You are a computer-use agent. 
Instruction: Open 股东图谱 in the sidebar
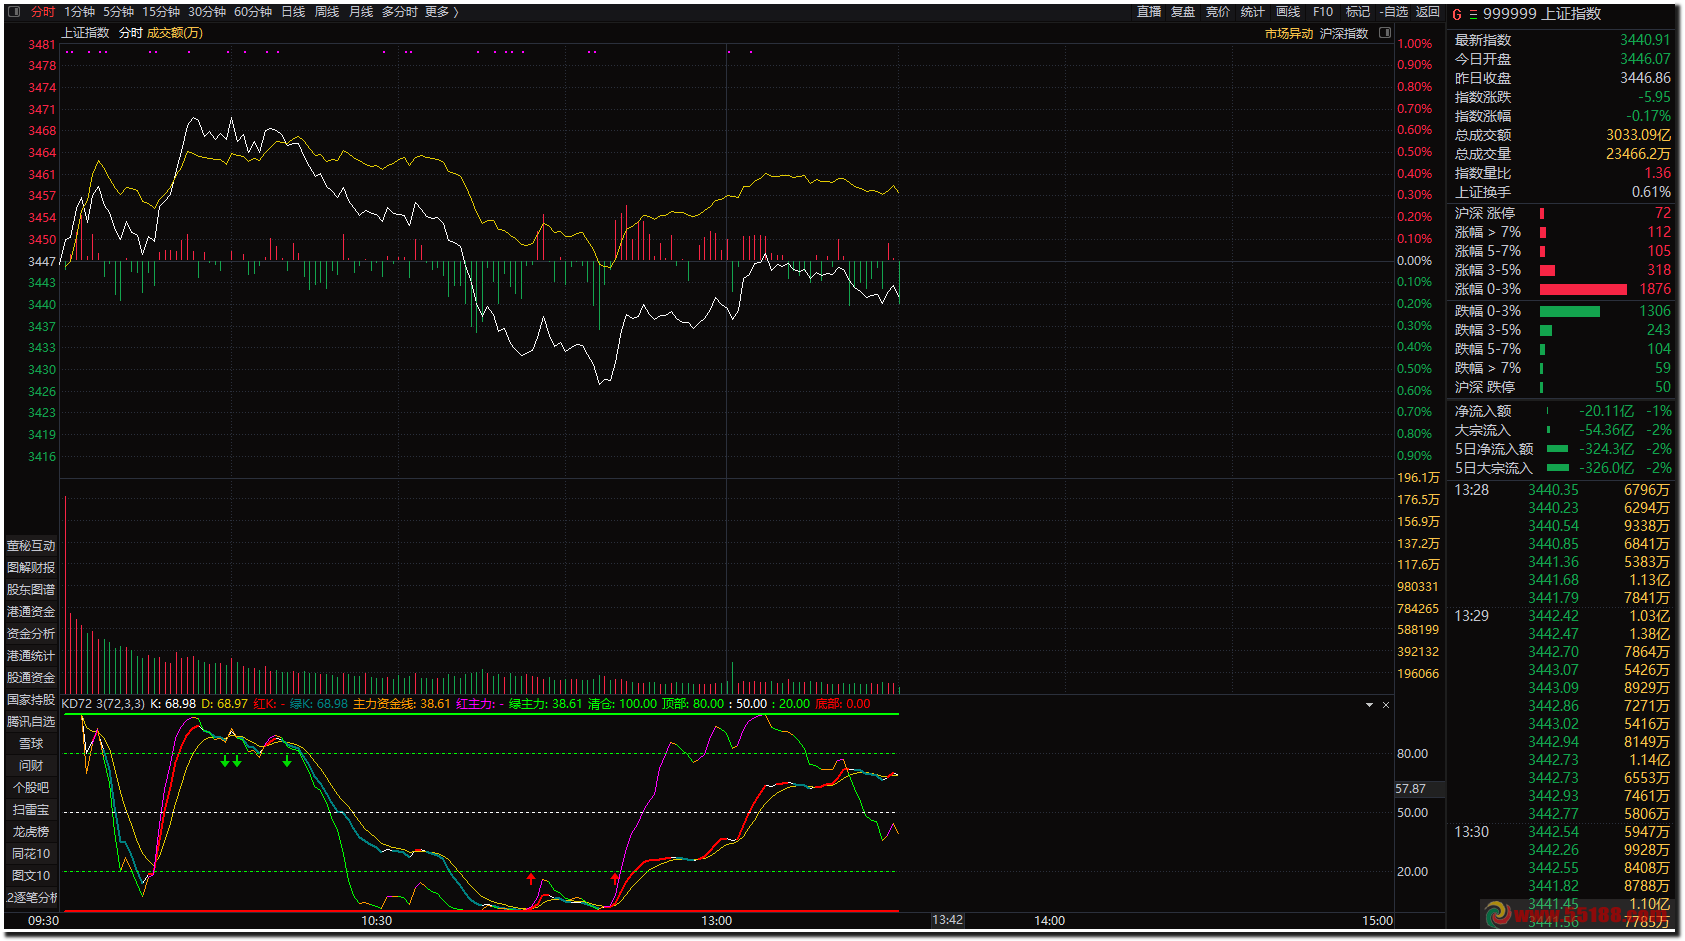coord(31,590)
